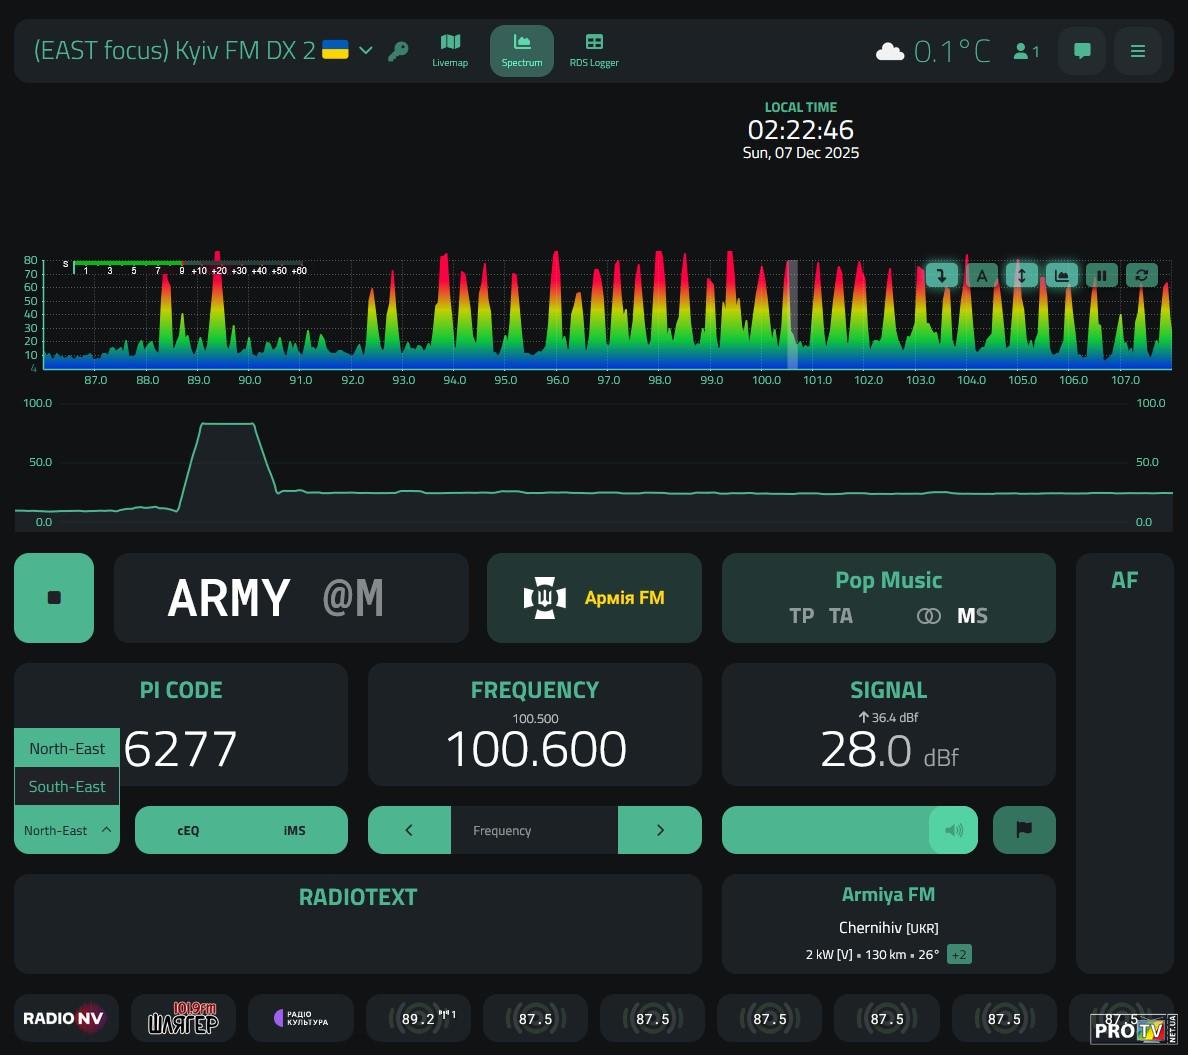Tune frequency up with right arrow
This screenshot has width=1188, height=1055.
660,830
